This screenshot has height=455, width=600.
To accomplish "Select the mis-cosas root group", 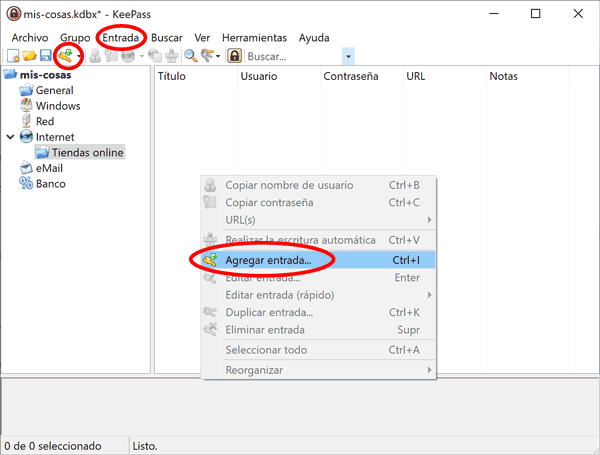I will coord(46,75).
